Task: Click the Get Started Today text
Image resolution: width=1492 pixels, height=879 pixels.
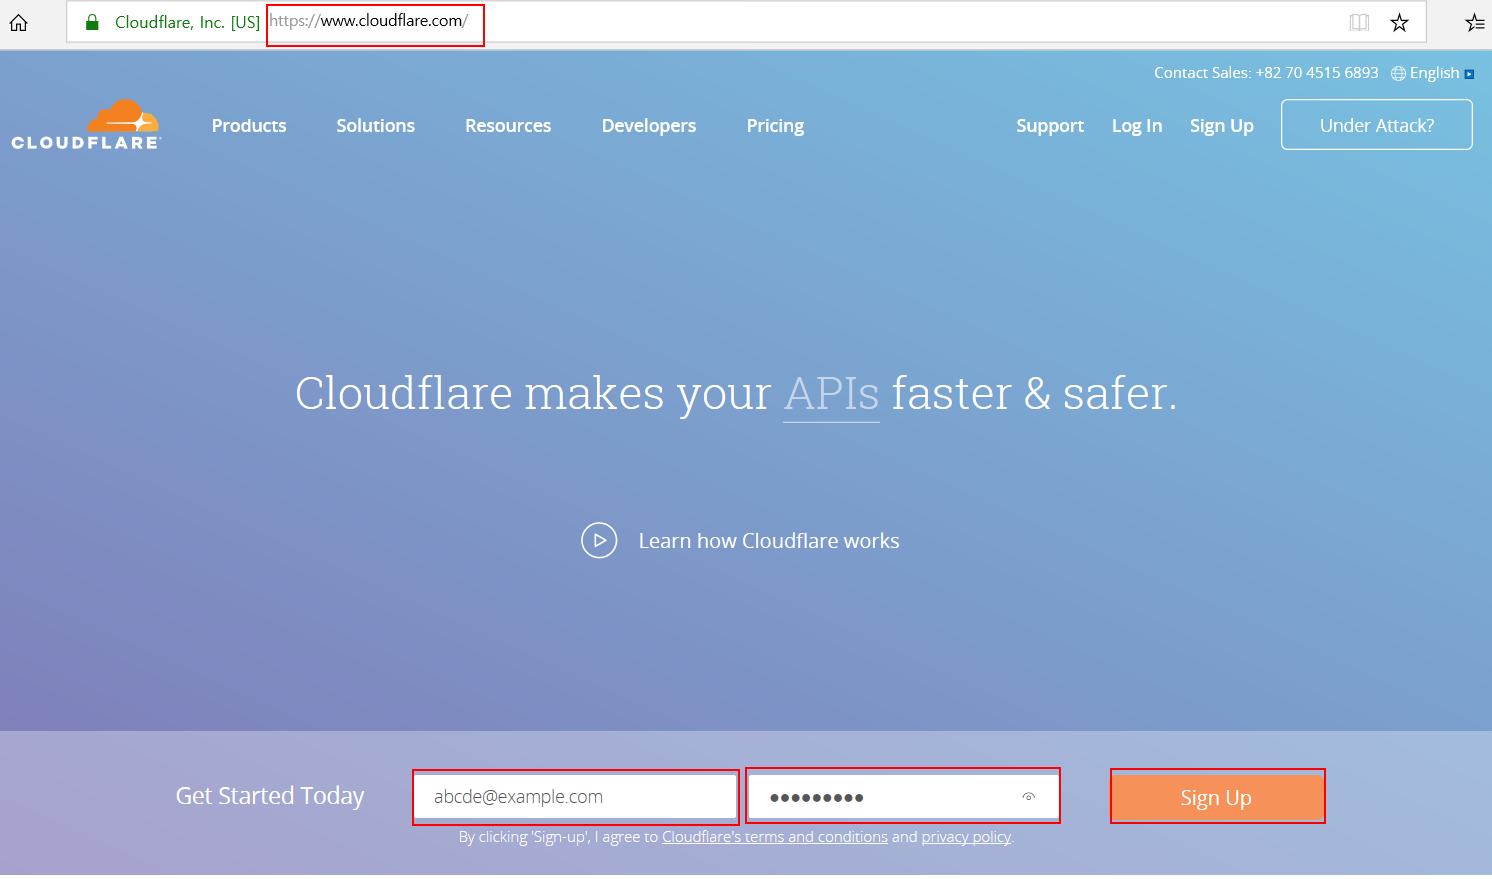Action: [x=270, y=796]
